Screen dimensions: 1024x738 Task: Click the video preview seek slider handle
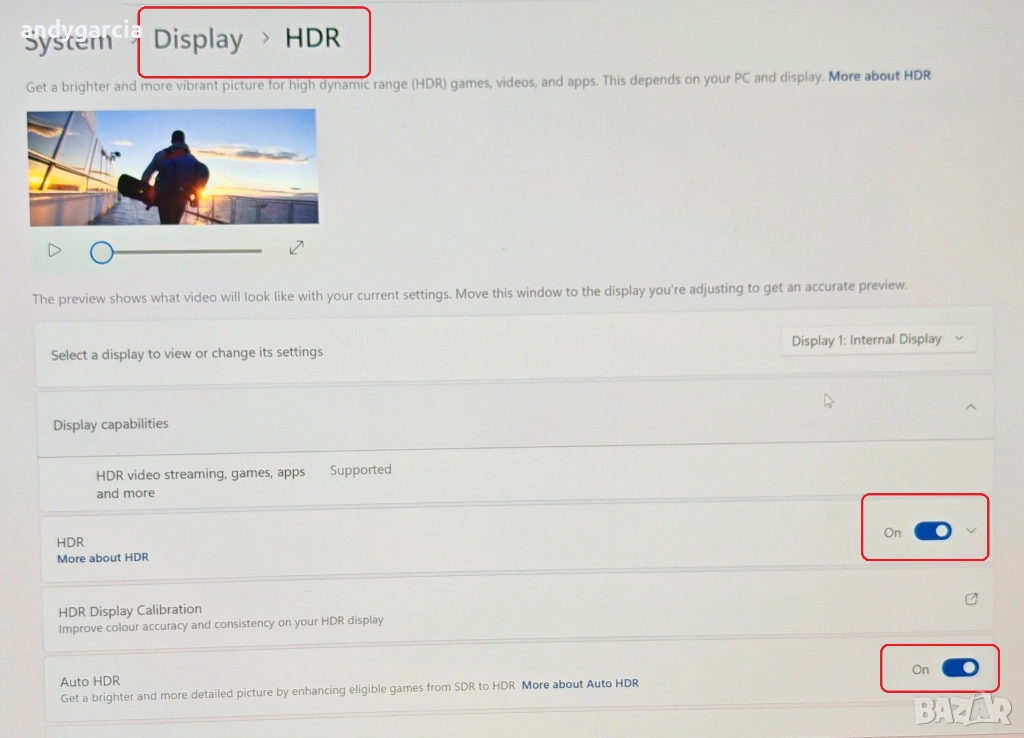tap(101, 252)
